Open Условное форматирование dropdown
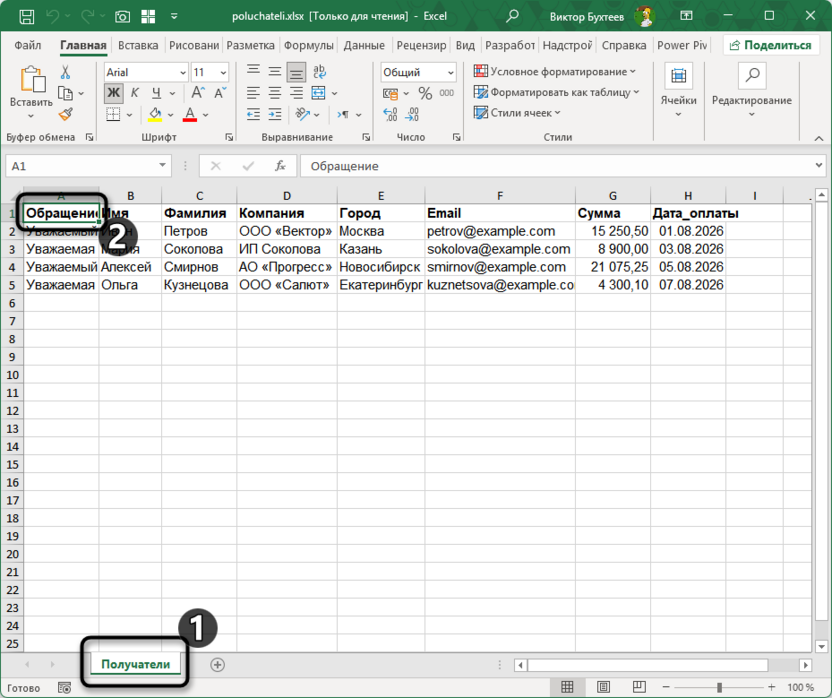832x698 pixels. [554, 72]
